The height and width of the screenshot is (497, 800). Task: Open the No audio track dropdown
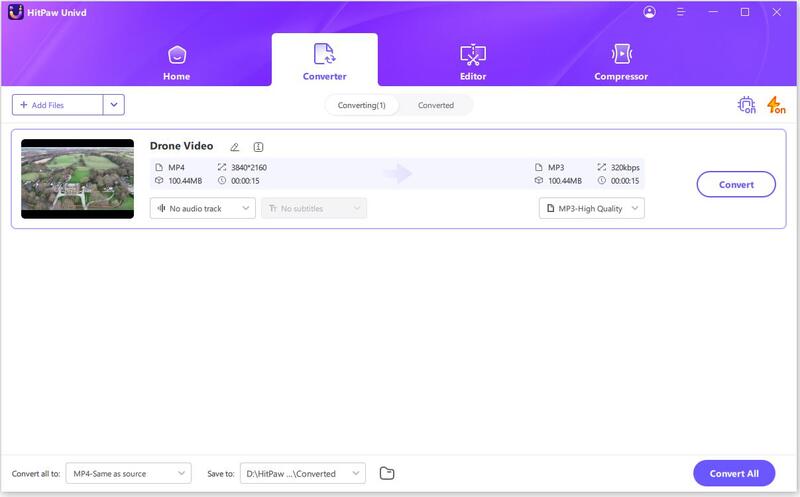coord(203,208)
